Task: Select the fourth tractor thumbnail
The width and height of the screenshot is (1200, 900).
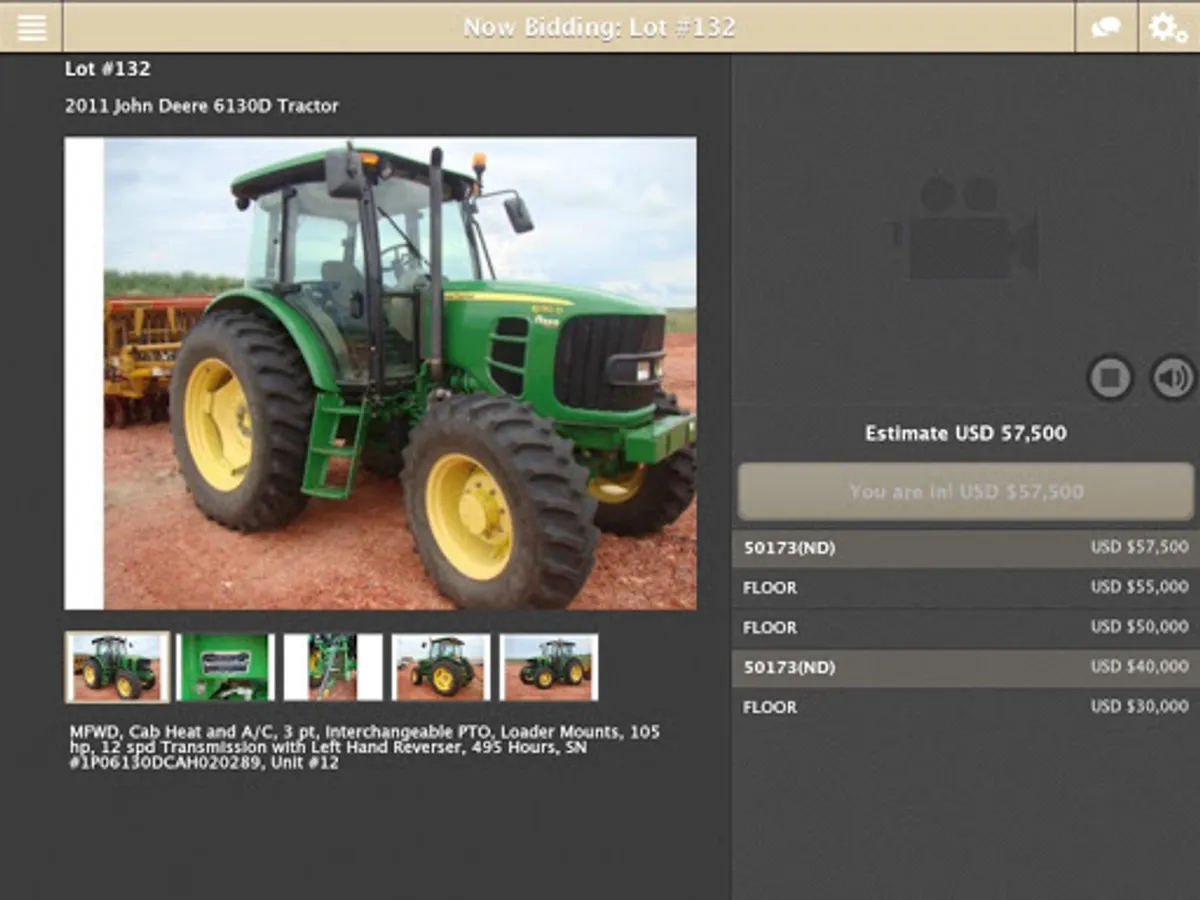Action: [x=441, y=667]
